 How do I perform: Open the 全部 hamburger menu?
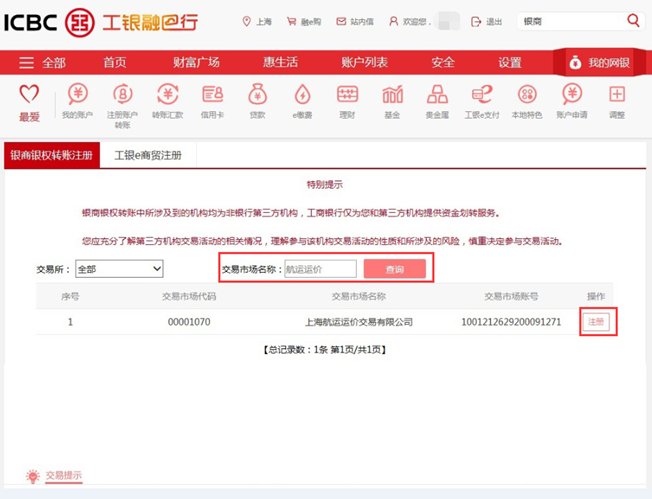click(x=42, y=62)
